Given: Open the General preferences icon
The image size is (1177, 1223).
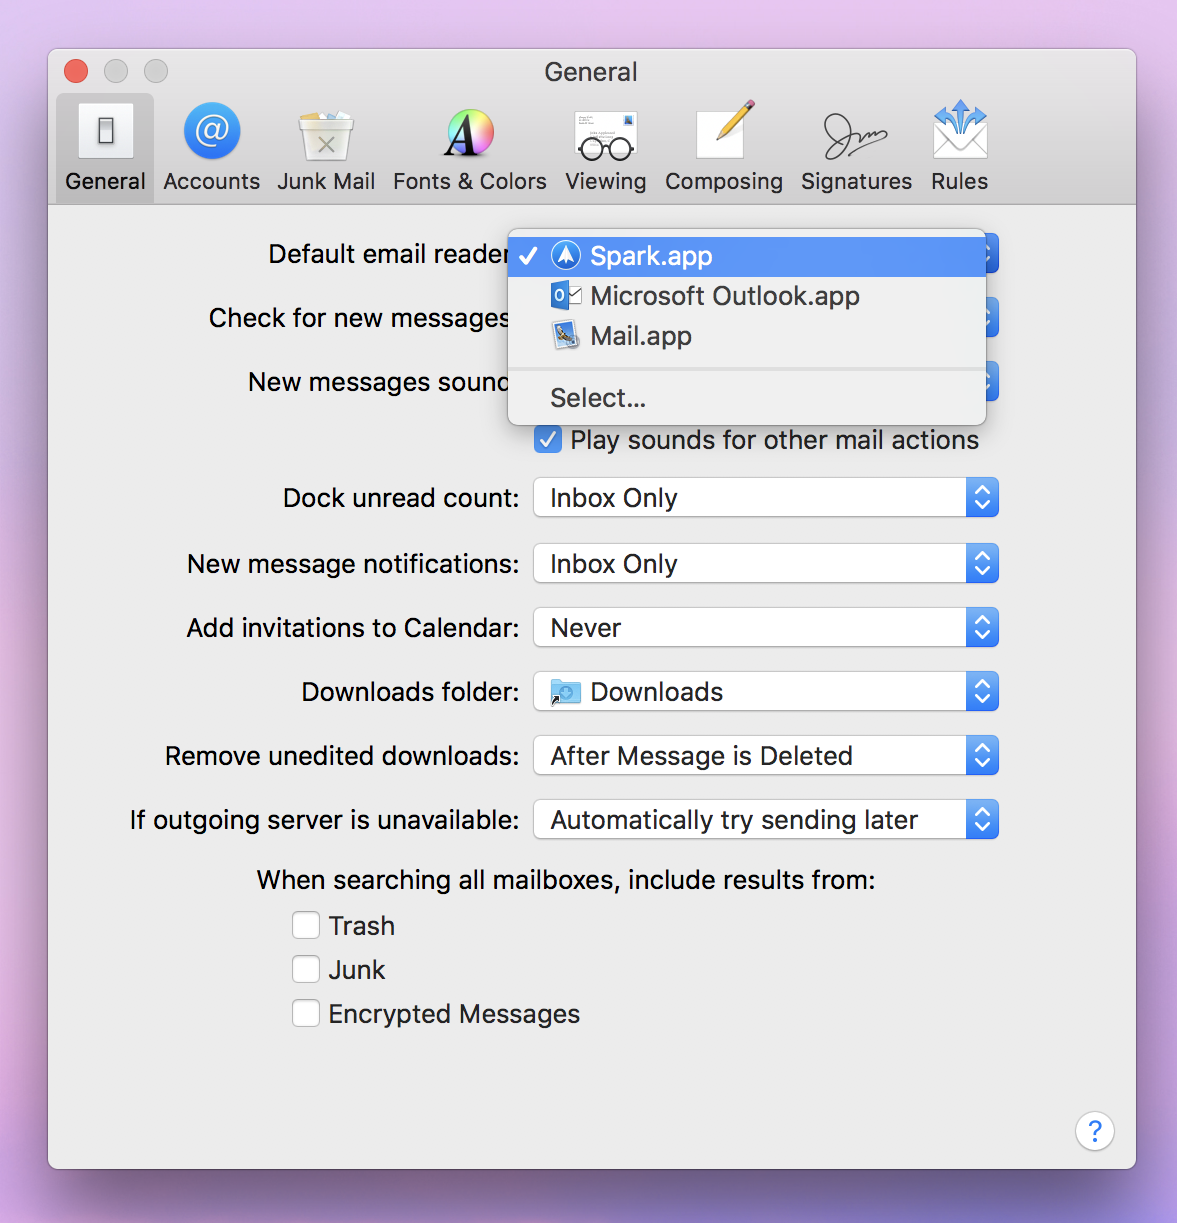Looking at the screenshot, I should tap(105, 148).
